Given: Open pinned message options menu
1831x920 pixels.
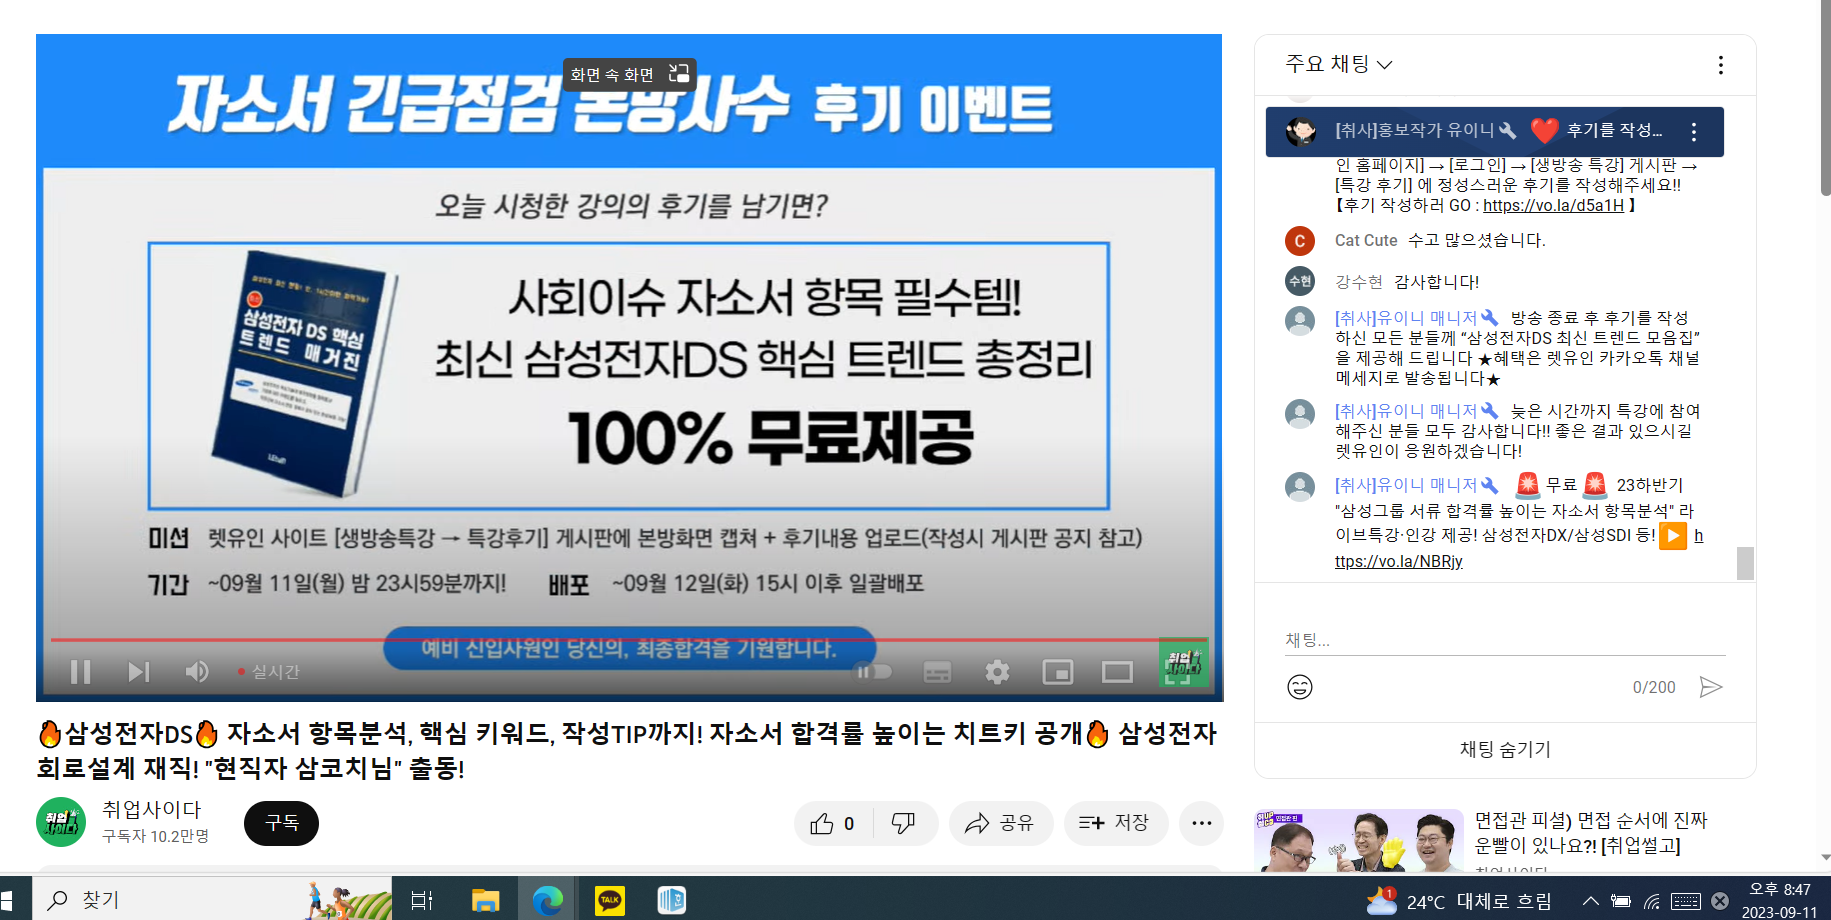Looking at the screenshot, I should pyautogui.click(x=1693, y=131).
